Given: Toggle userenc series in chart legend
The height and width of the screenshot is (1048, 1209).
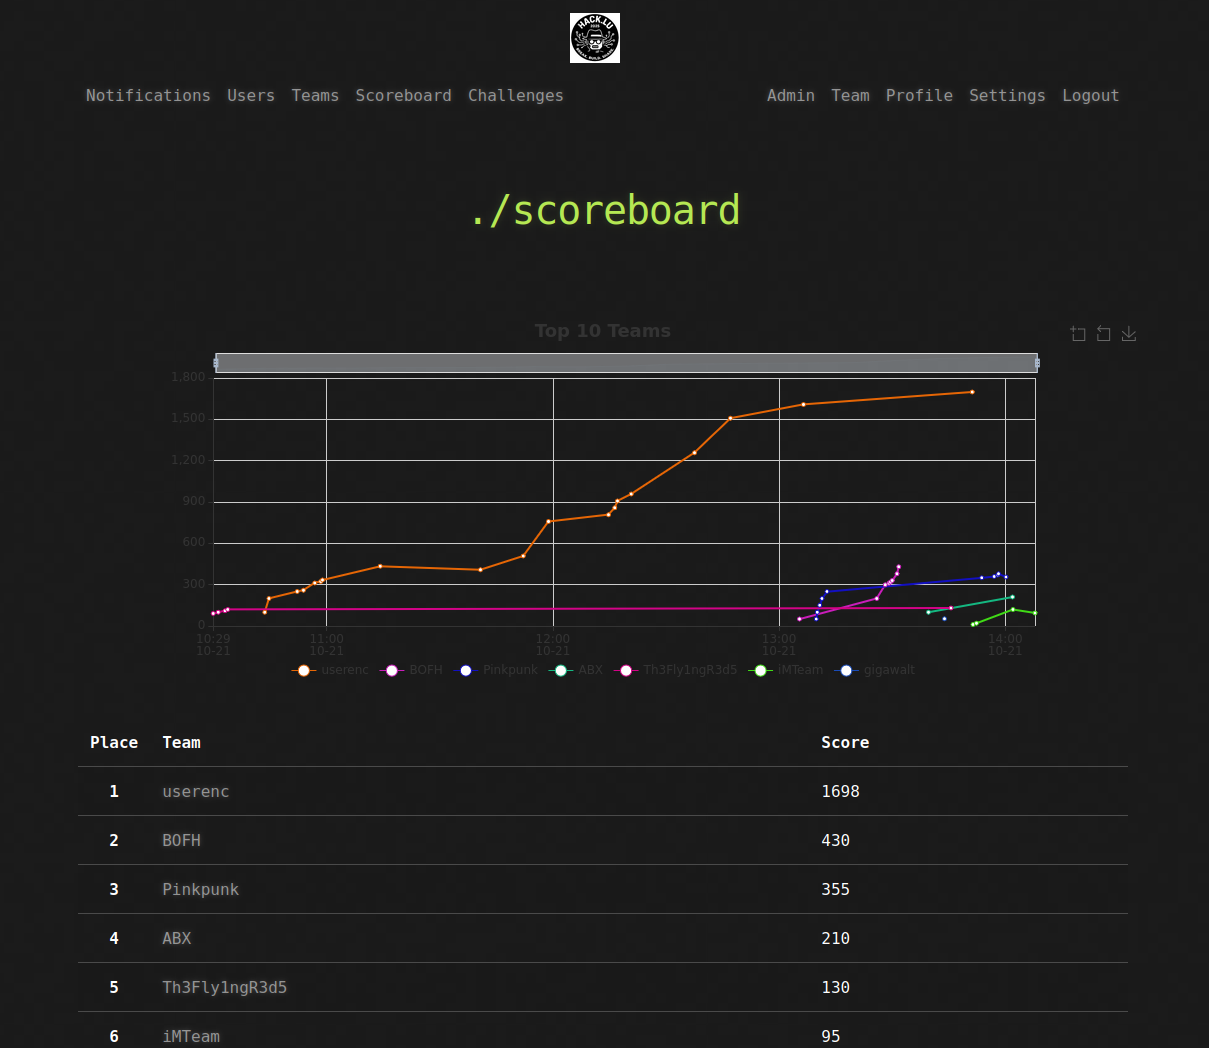Looking at the screenshot, I should [330, 670].
